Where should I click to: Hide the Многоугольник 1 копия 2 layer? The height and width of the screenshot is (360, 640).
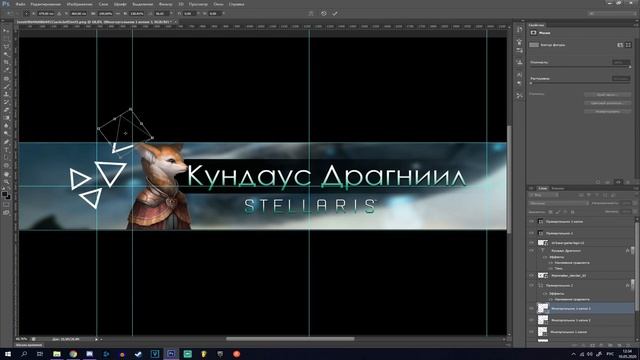531,320
